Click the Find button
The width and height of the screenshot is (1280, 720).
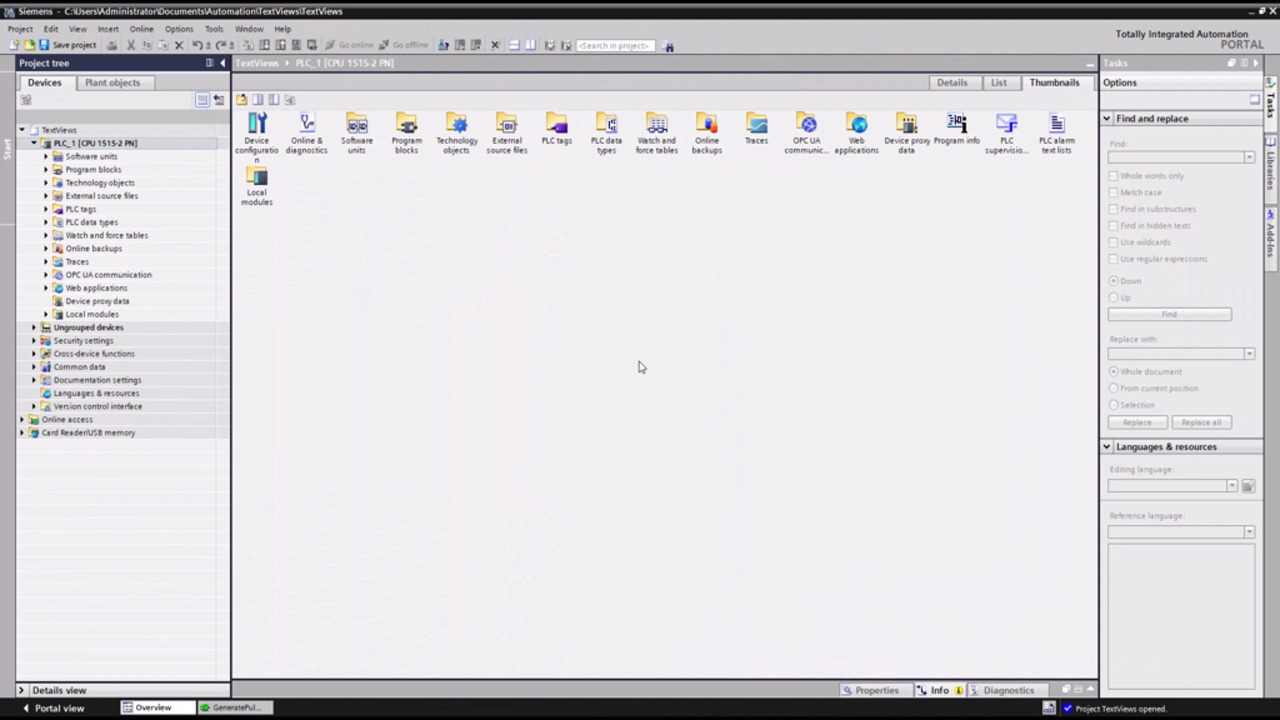coord(1169,314)
